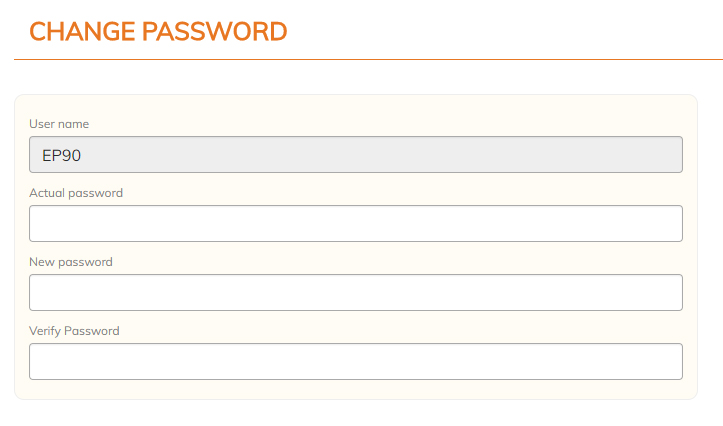Click the "Verify Password" label text
Viewport: 723px width, 426px height.
pyautogui.click(x=74, y=331)
